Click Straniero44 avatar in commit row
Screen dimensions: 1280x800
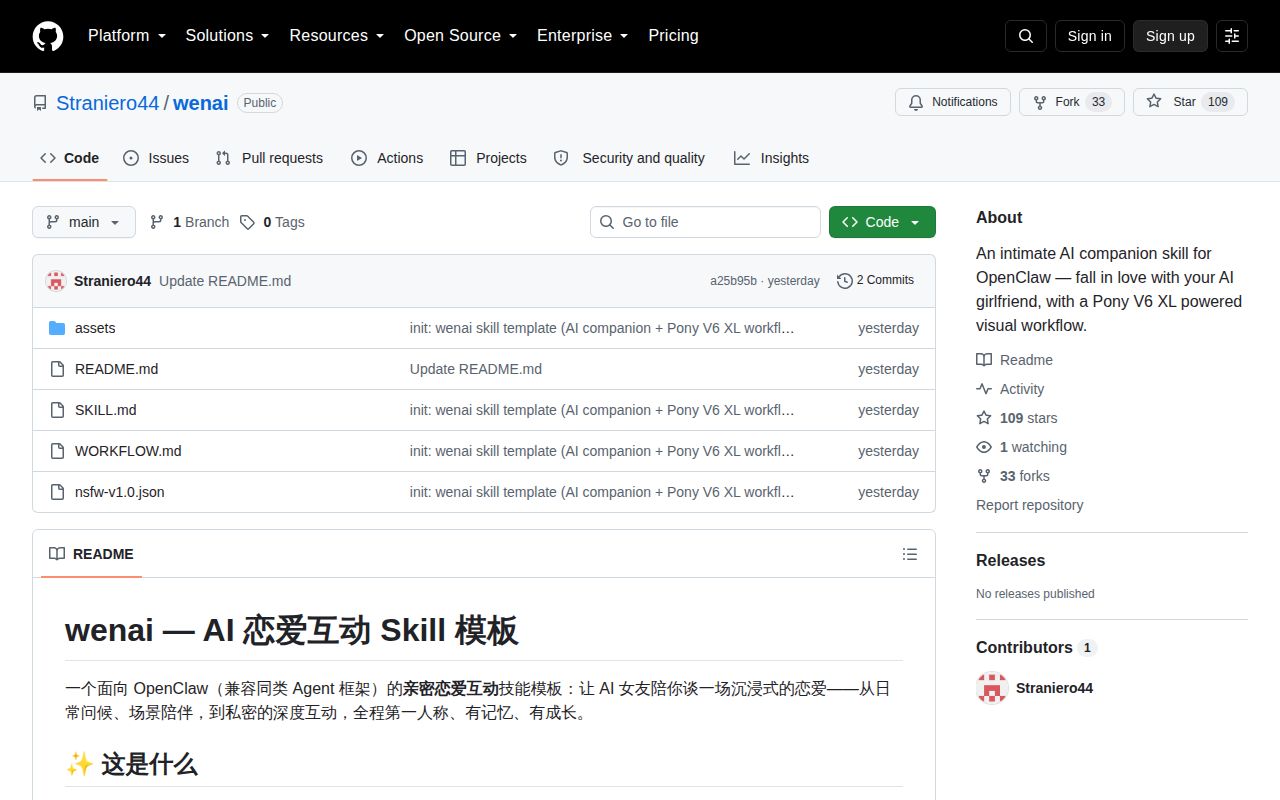click(x=56, y=281)
